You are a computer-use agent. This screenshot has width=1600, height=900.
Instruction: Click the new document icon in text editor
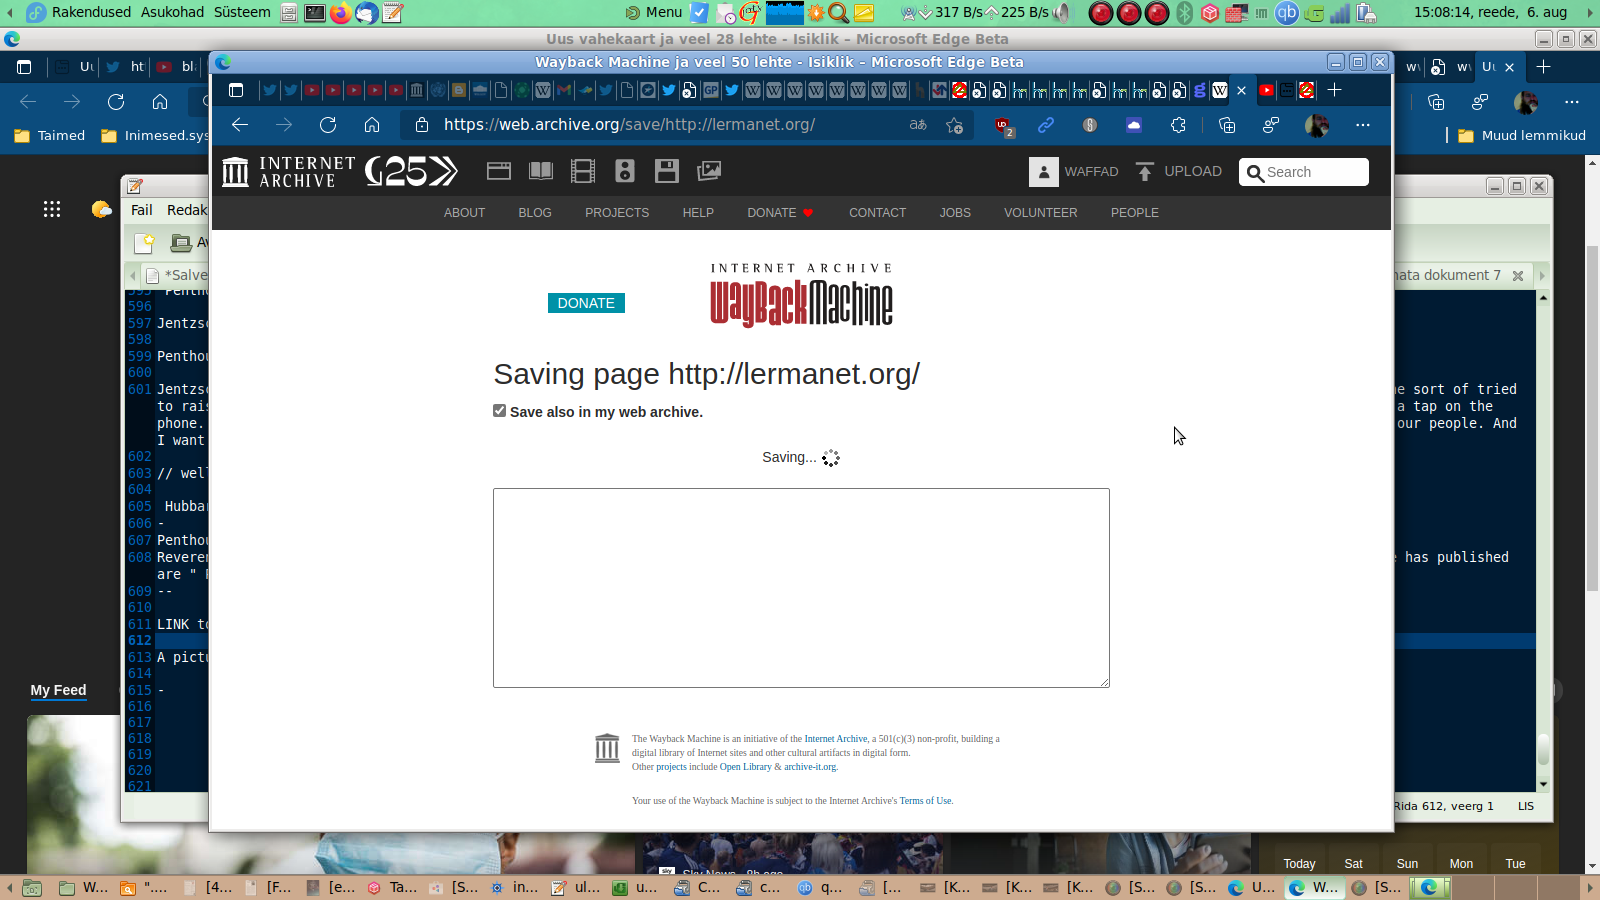[145, 242]
